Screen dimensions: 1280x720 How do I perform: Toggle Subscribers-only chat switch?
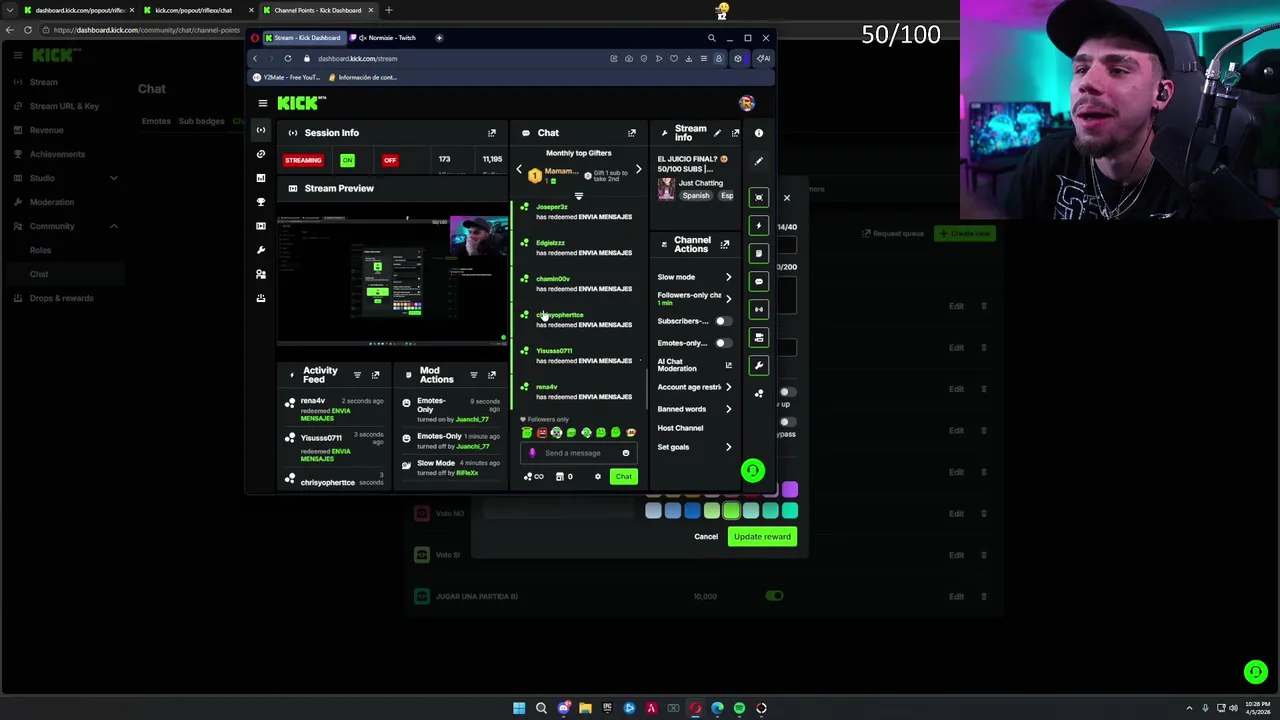722,321
